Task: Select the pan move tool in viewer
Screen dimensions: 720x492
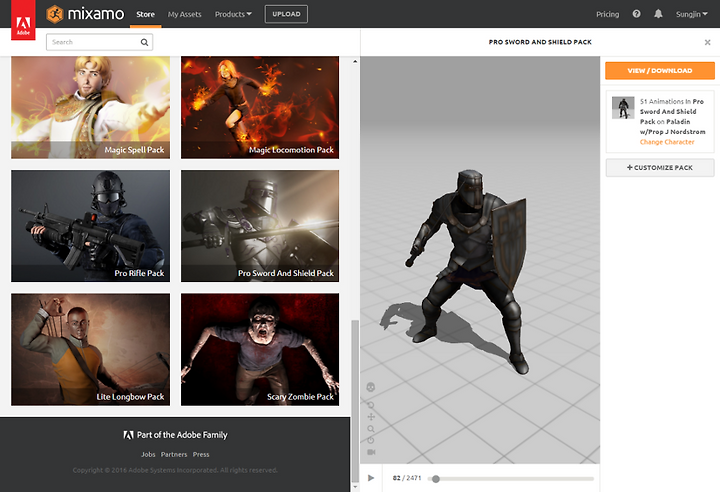Action: [x=371, y=417]
